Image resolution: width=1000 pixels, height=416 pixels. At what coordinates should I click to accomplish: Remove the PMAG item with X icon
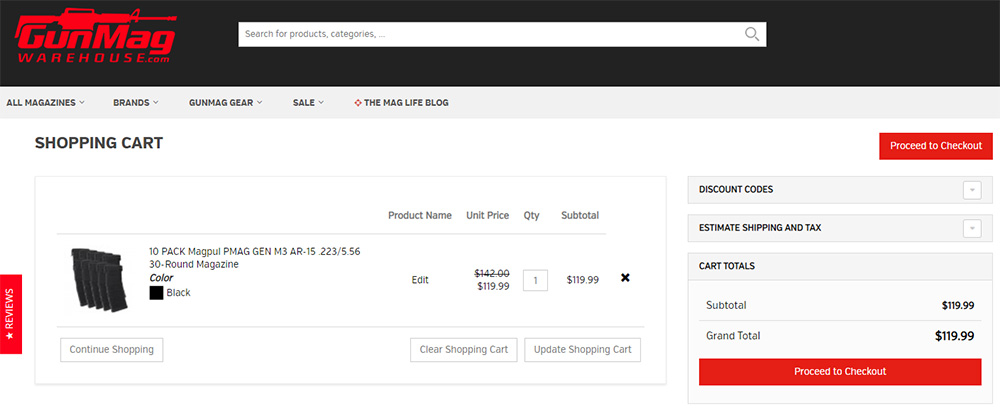point(625,278)
